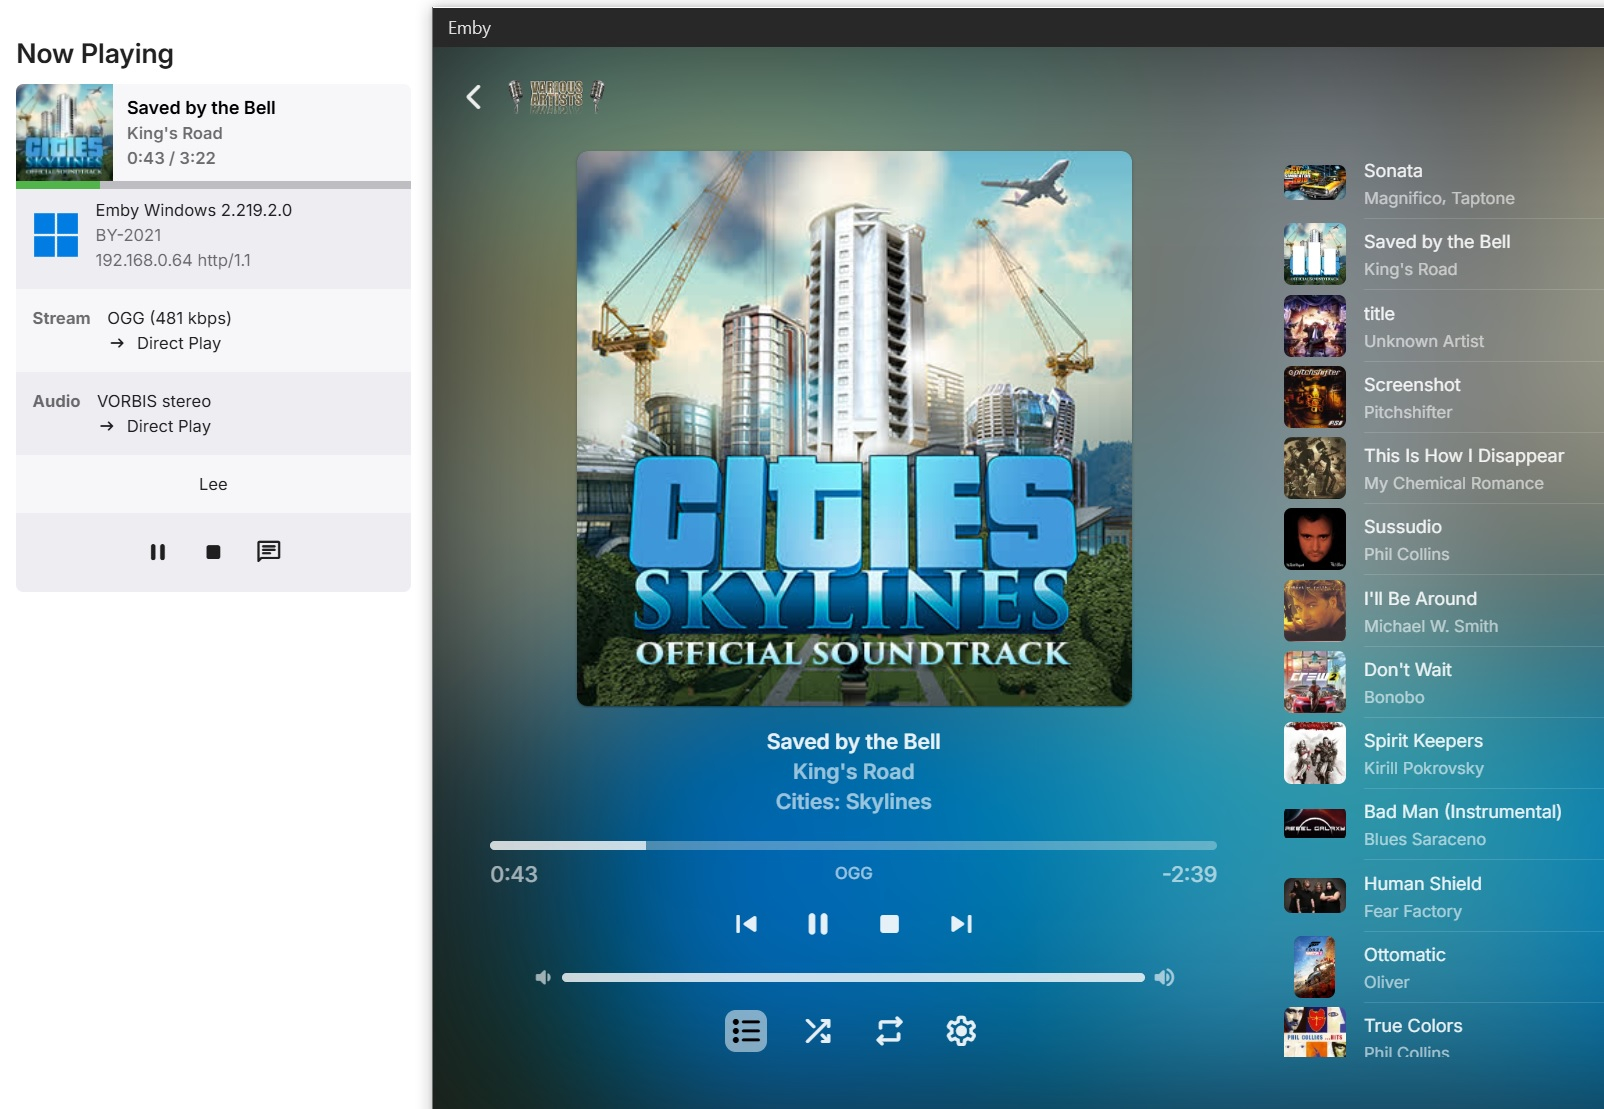The height and width of the screenshot is (1109, 1604).
Task: Mute audio with the left speaker icon
Action: coord(543,977)
